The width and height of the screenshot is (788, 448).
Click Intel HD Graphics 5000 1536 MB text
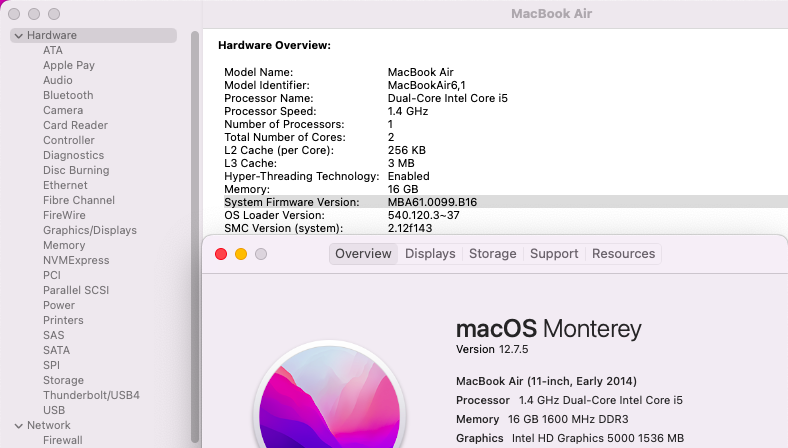click(x=598, y=438)
